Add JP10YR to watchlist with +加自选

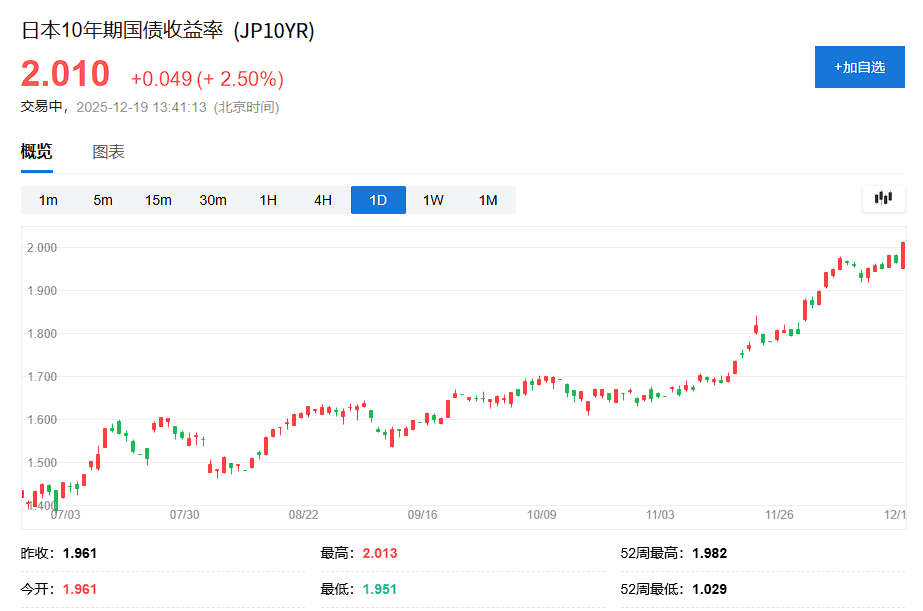point(859,67)
